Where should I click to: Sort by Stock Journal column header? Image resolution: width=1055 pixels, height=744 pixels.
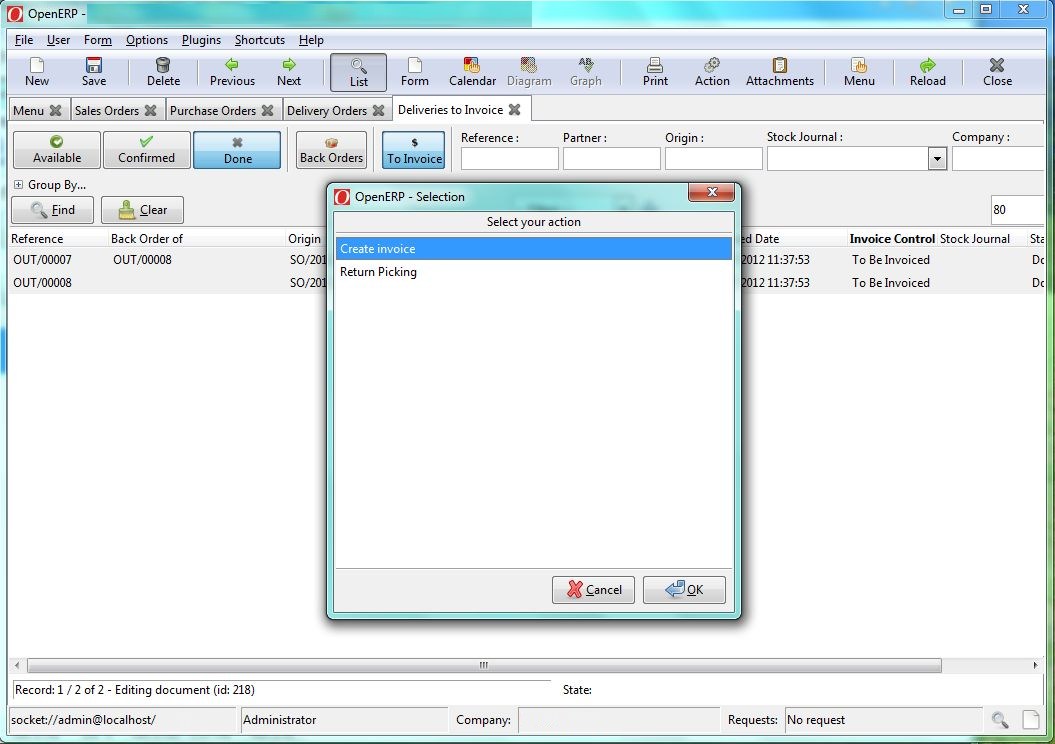click(x=974, y=239)
